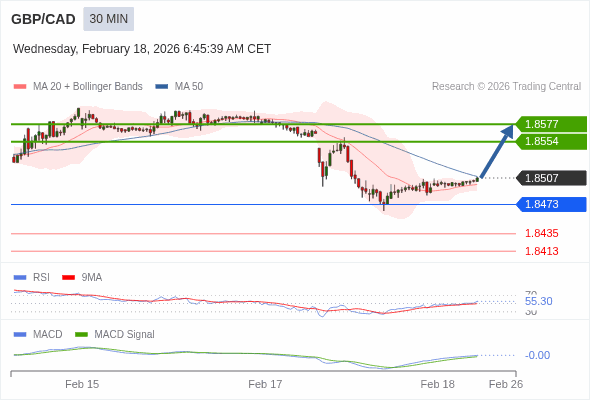
Task: Click the MACD Signal legend label
Action: 125,335
